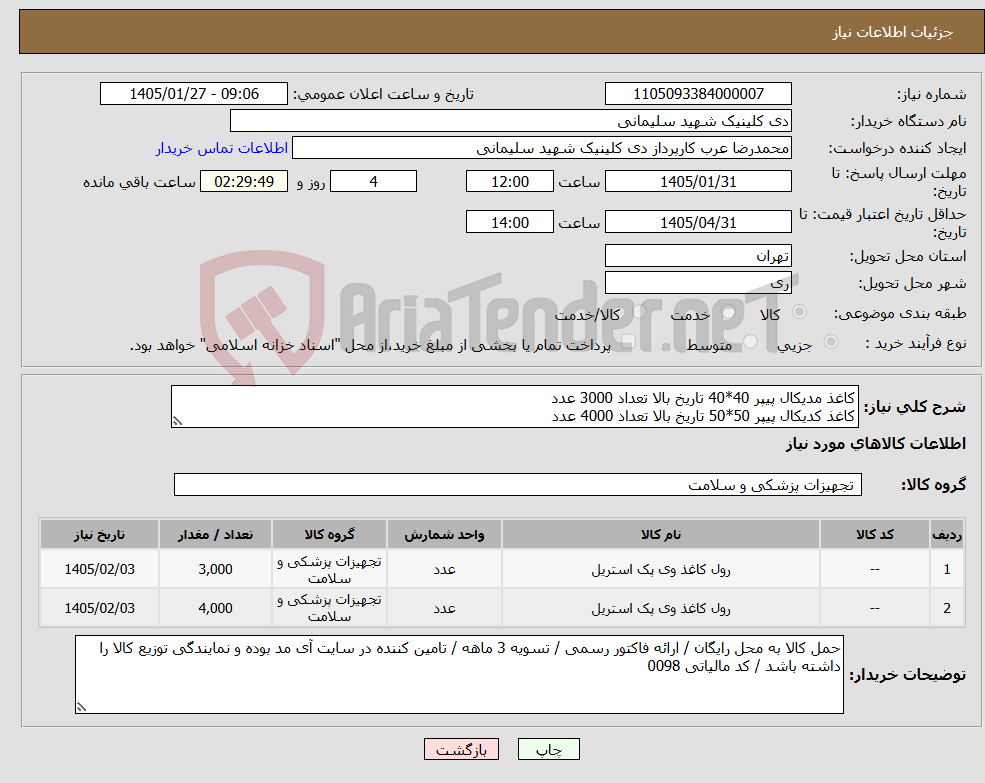Viewport: 985px width, 783px height.
Task: Click row 2 date 1405/02/03
Action: [99, 608]
